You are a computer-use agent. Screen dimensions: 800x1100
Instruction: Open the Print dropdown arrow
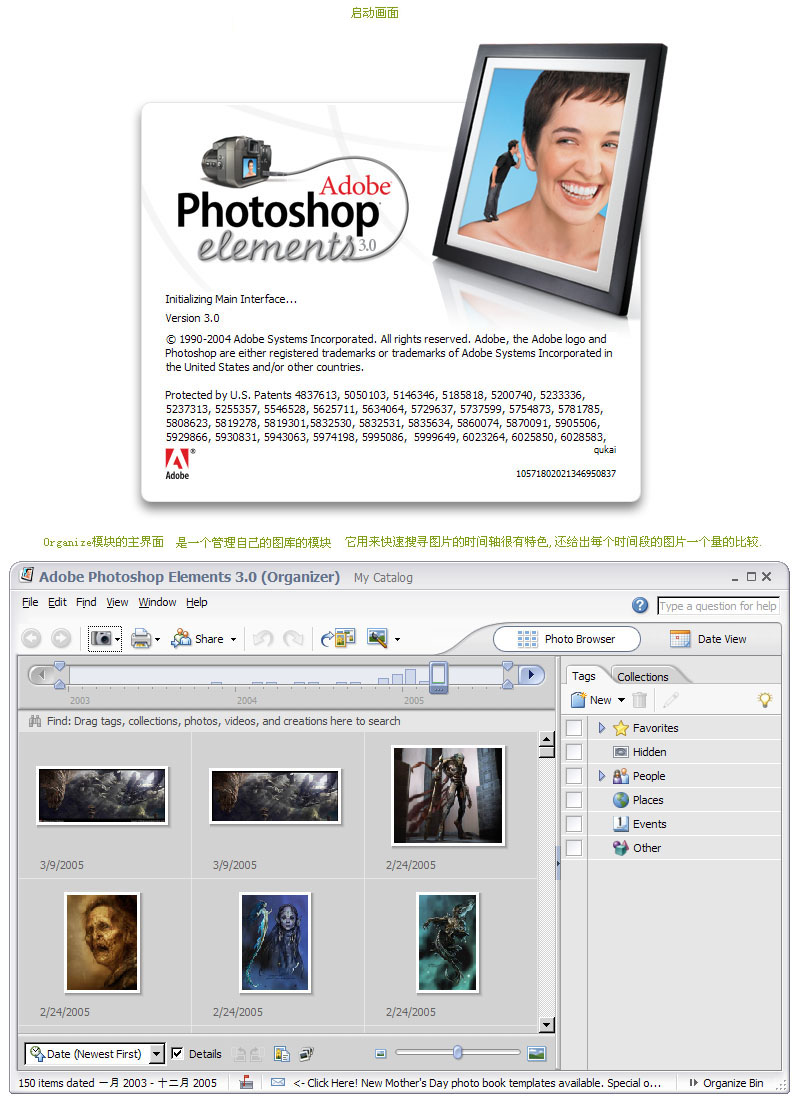pos(157,639)
